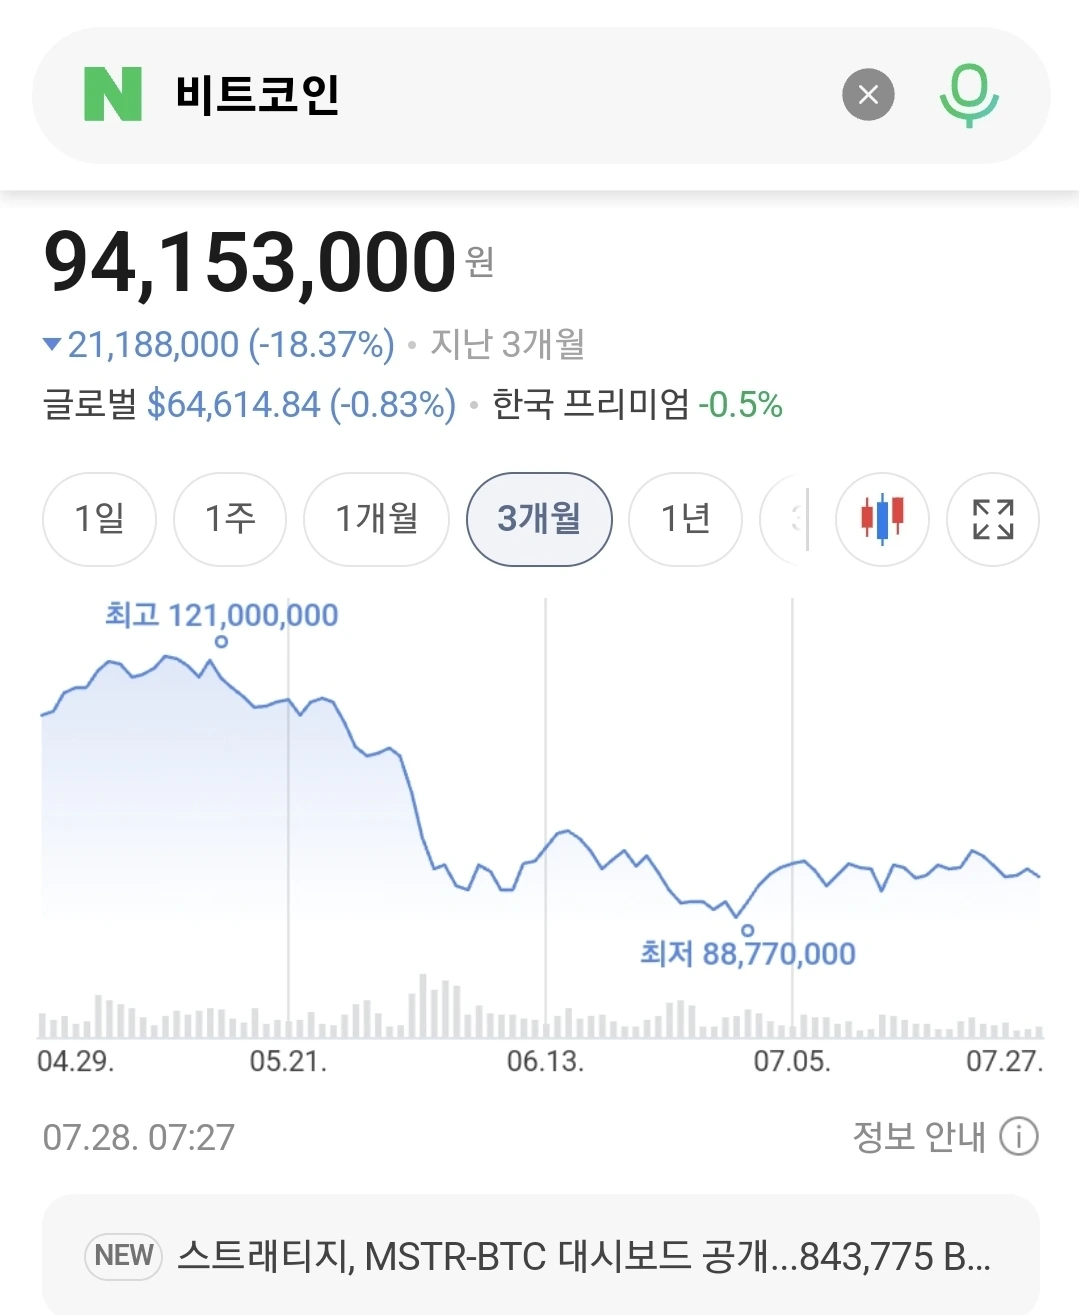
Task: Clear the search text with X icon
Action: coord(868,94)
